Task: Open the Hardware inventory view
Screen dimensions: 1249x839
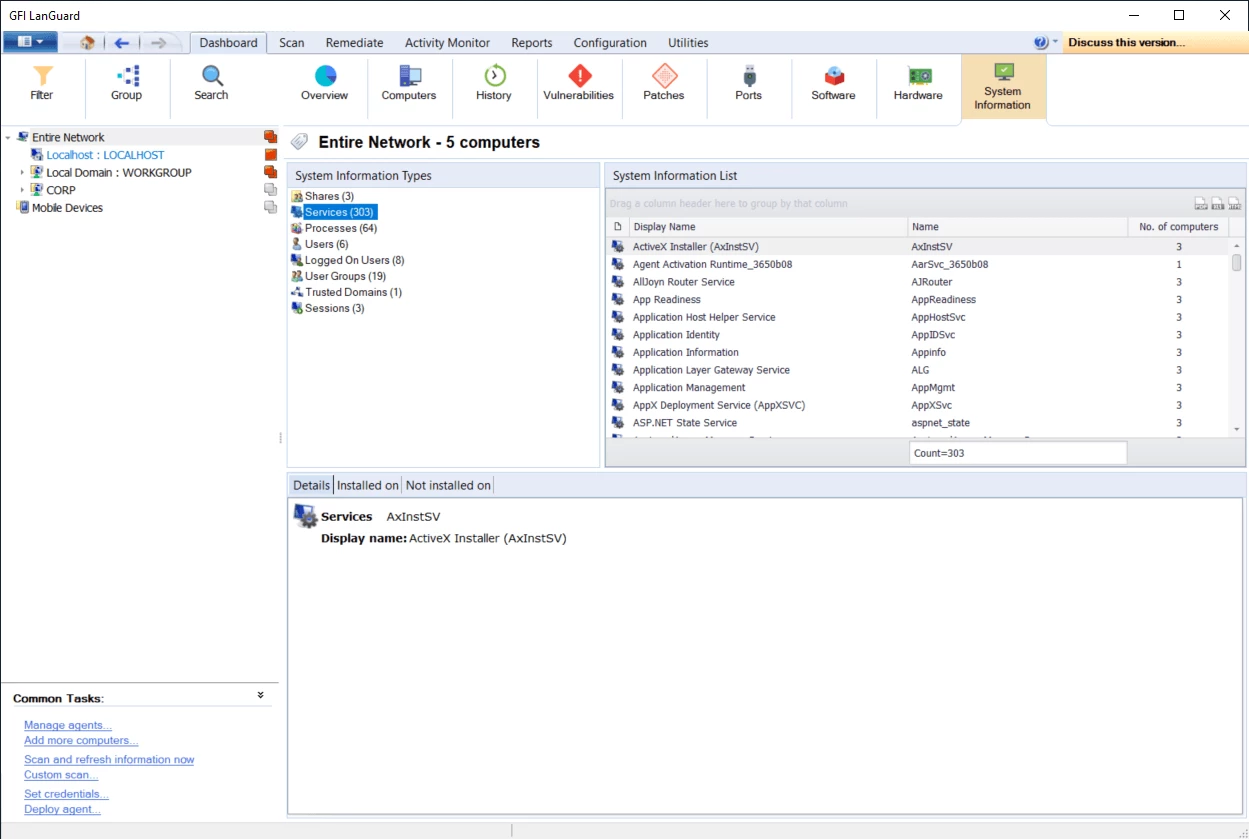Action: [x=918, y=83]
